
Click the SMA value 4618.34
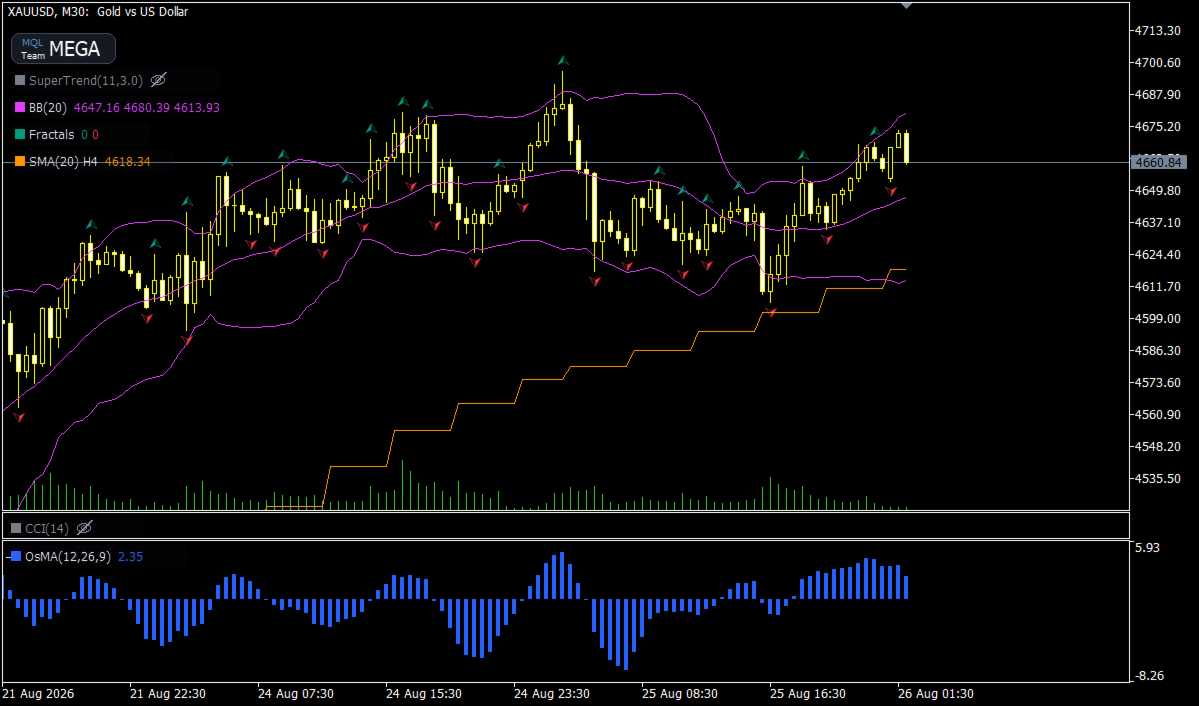point(127,161)
